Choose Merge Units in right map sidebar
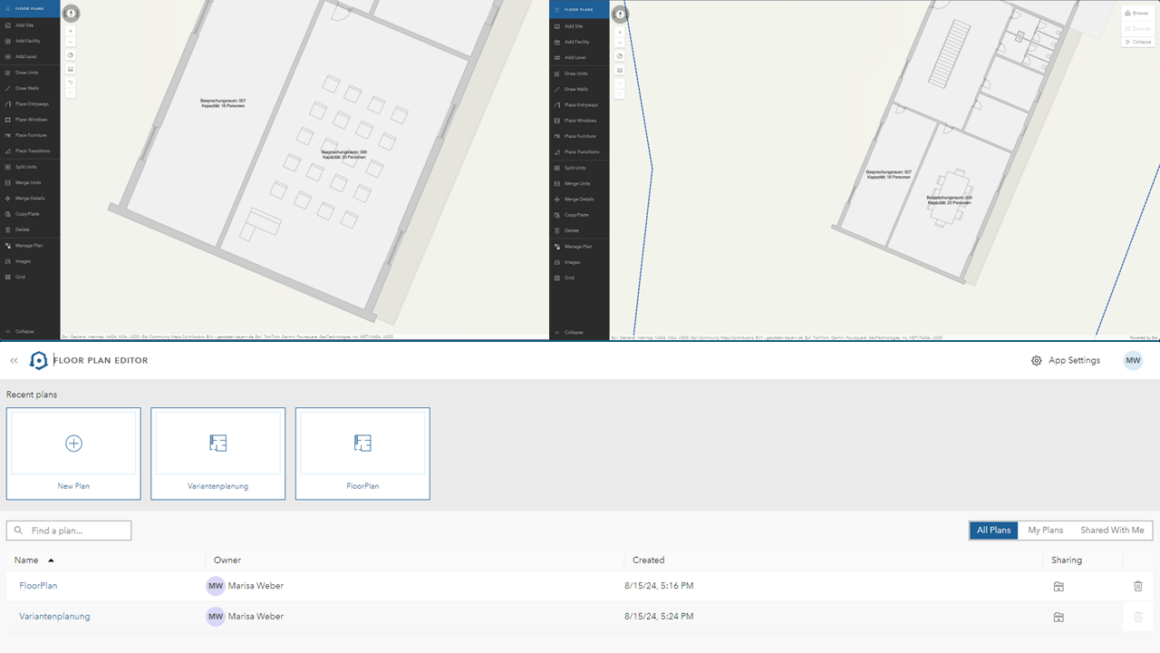Image resolution: width=1160 pixels, height=653 pixels. [579, 183]
